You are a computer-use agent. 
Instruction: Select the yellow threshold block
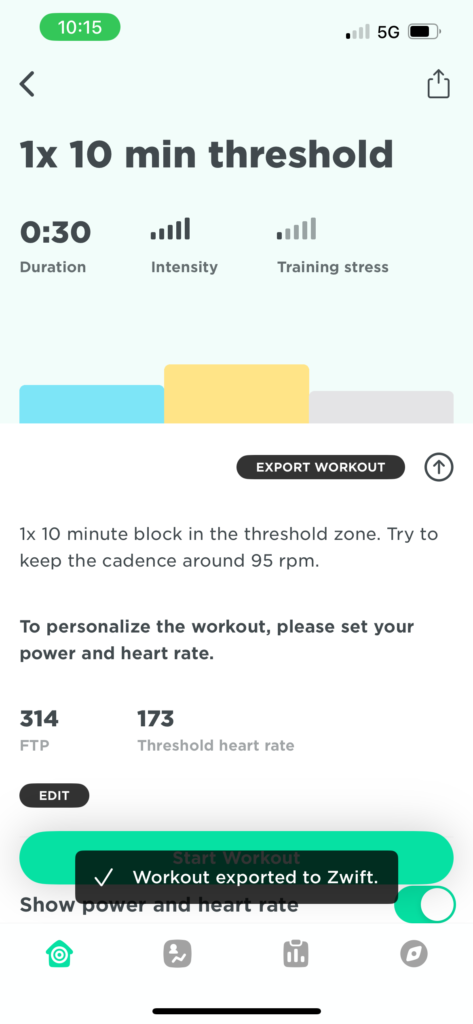tap(236, 394)
